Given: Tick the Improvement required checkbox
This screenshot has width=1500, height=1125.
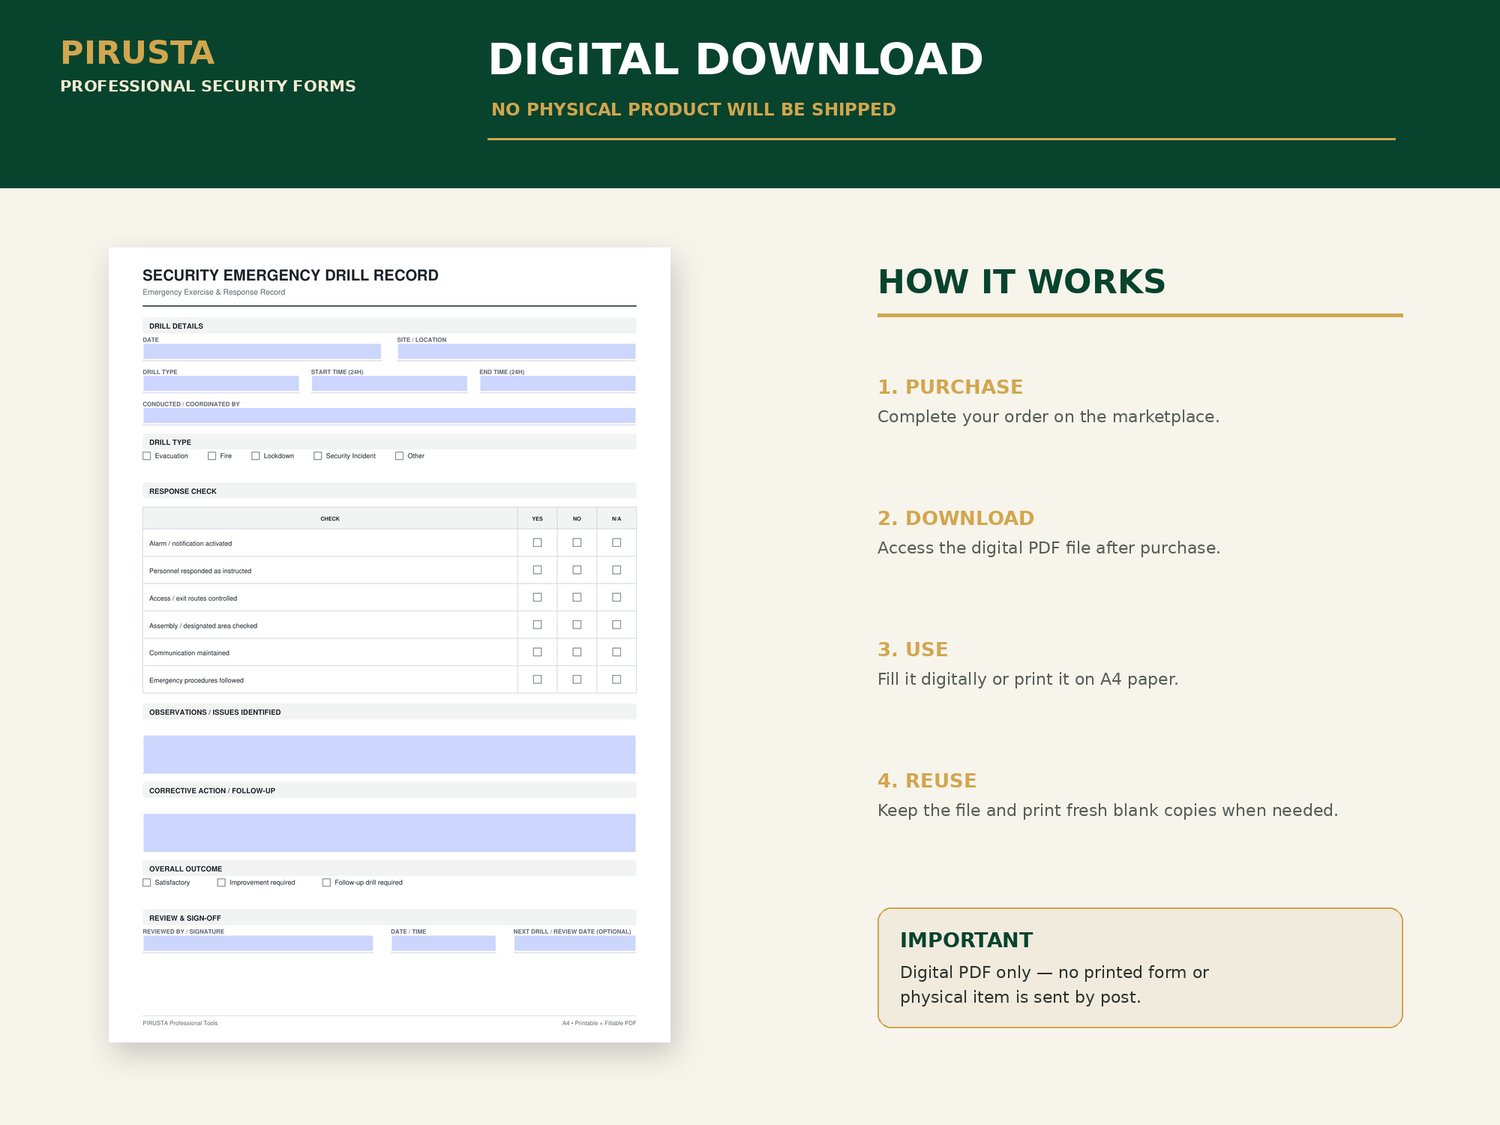Looking at the screenshot, I should [x=221, y=883].
